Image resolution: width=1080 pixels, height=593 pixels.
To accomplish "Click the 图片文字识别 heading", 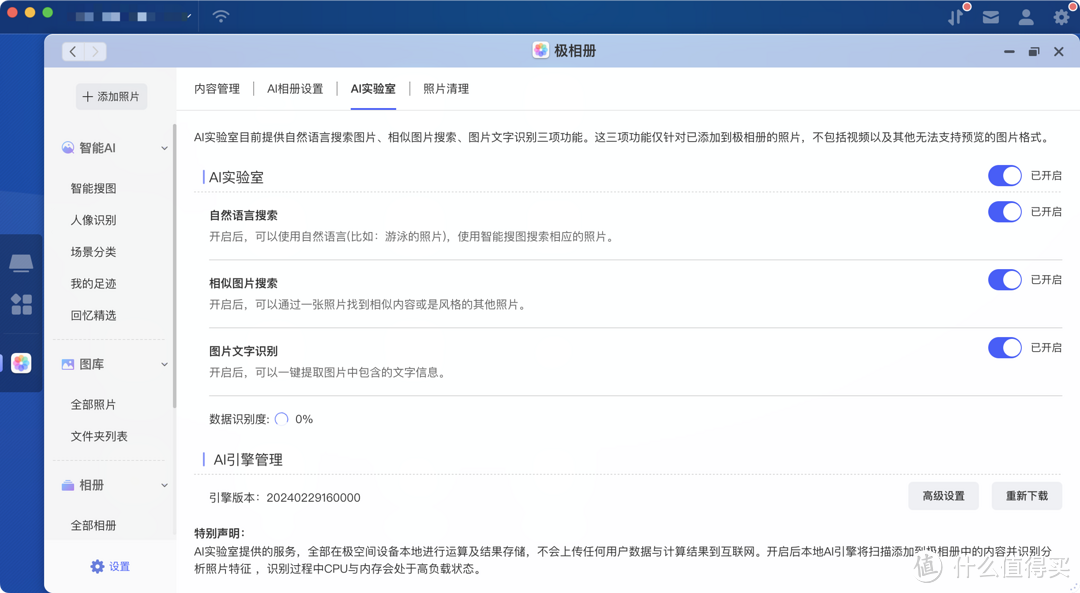I will [244, 351].
